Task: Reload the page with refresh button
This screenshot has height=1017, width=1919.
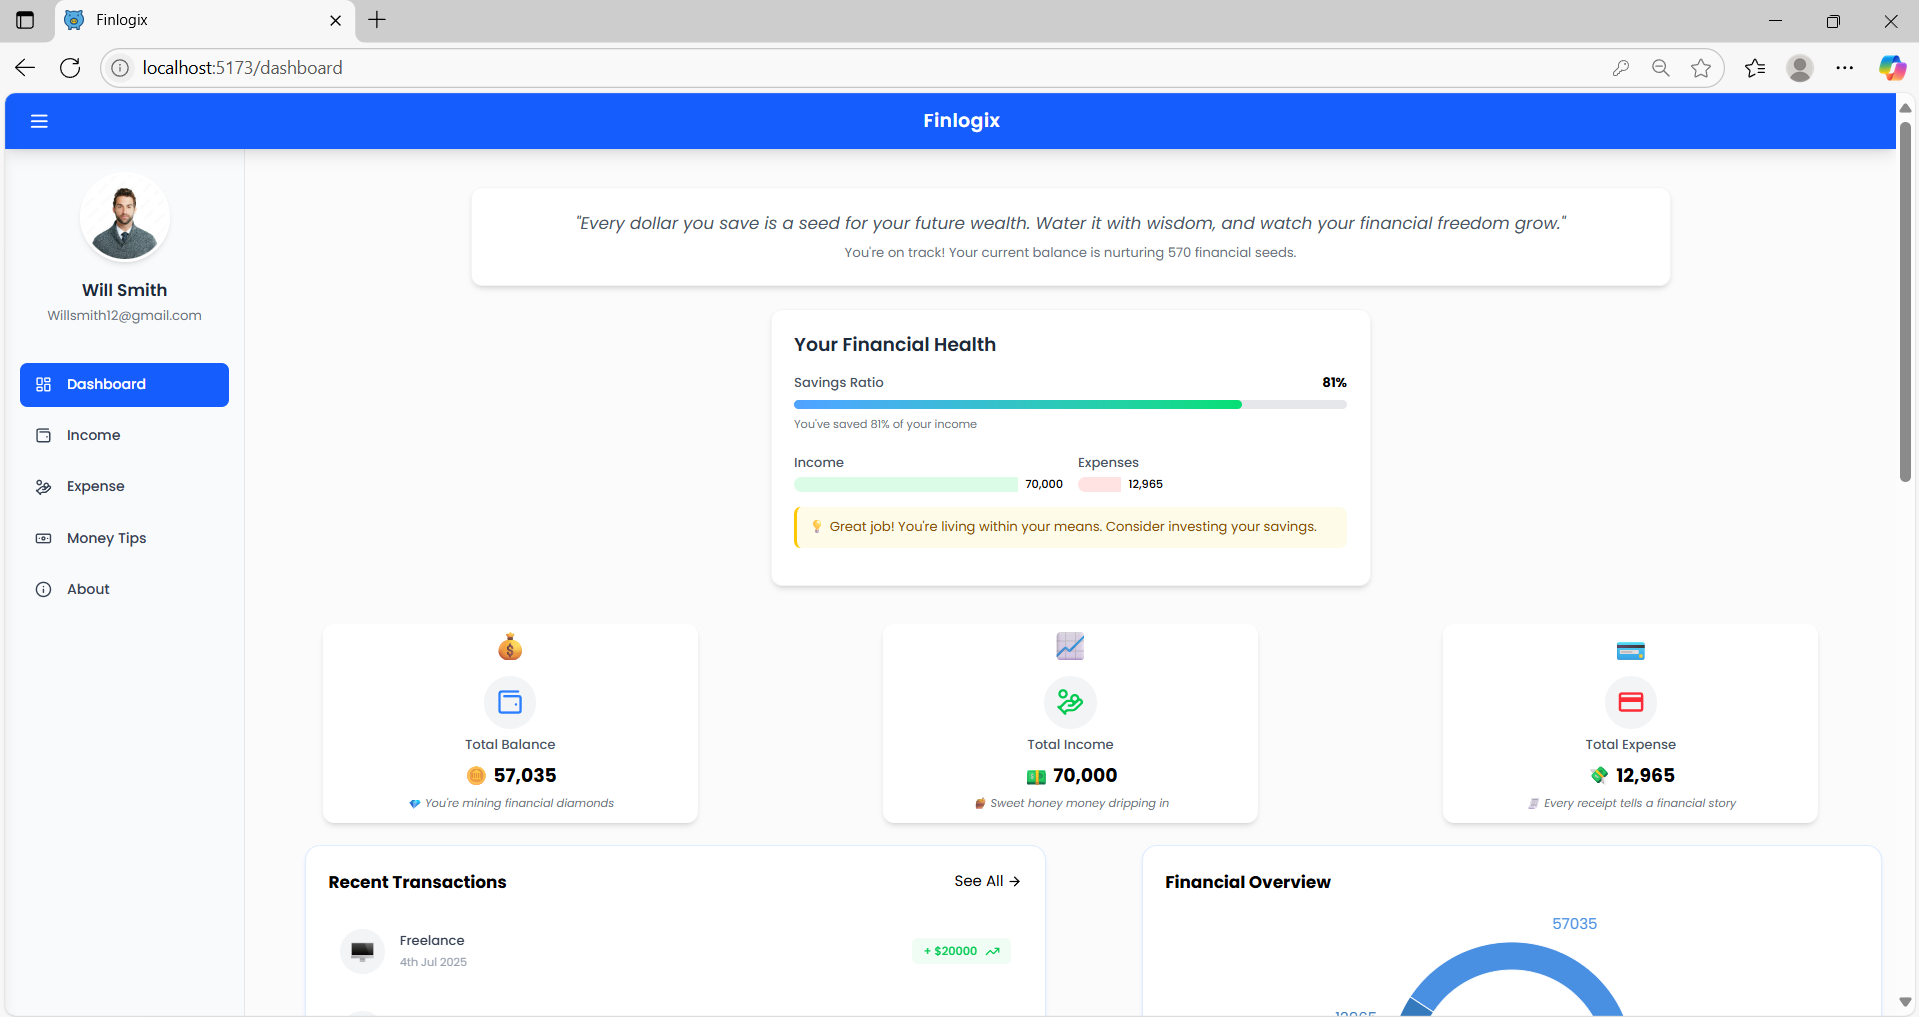Action: pos(70,68)
